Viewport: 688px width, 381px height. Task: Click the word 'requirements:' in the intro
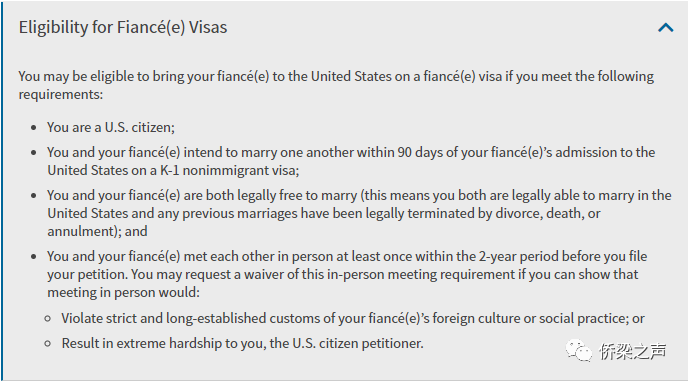click(61, 94)
